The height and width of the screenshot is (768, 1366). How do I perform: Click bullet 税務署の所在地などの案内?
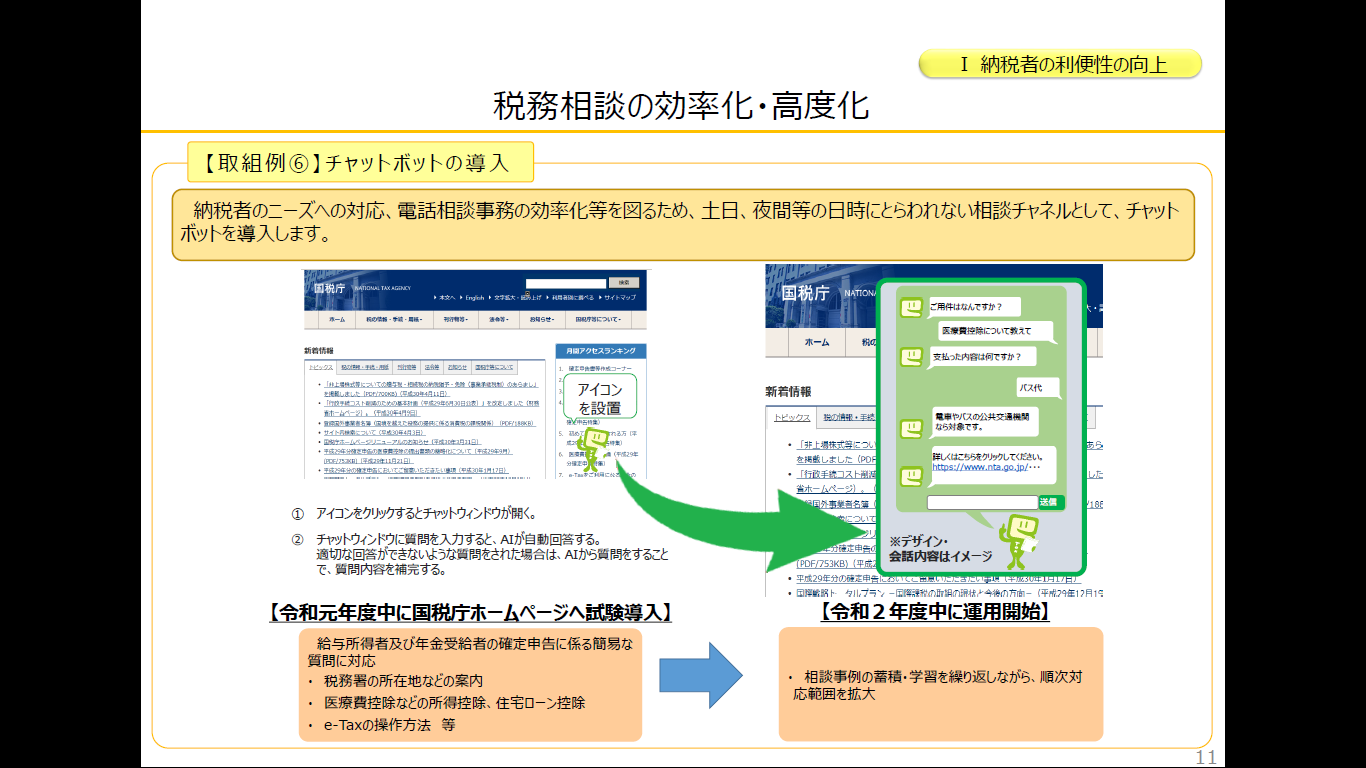click(403, 680)
